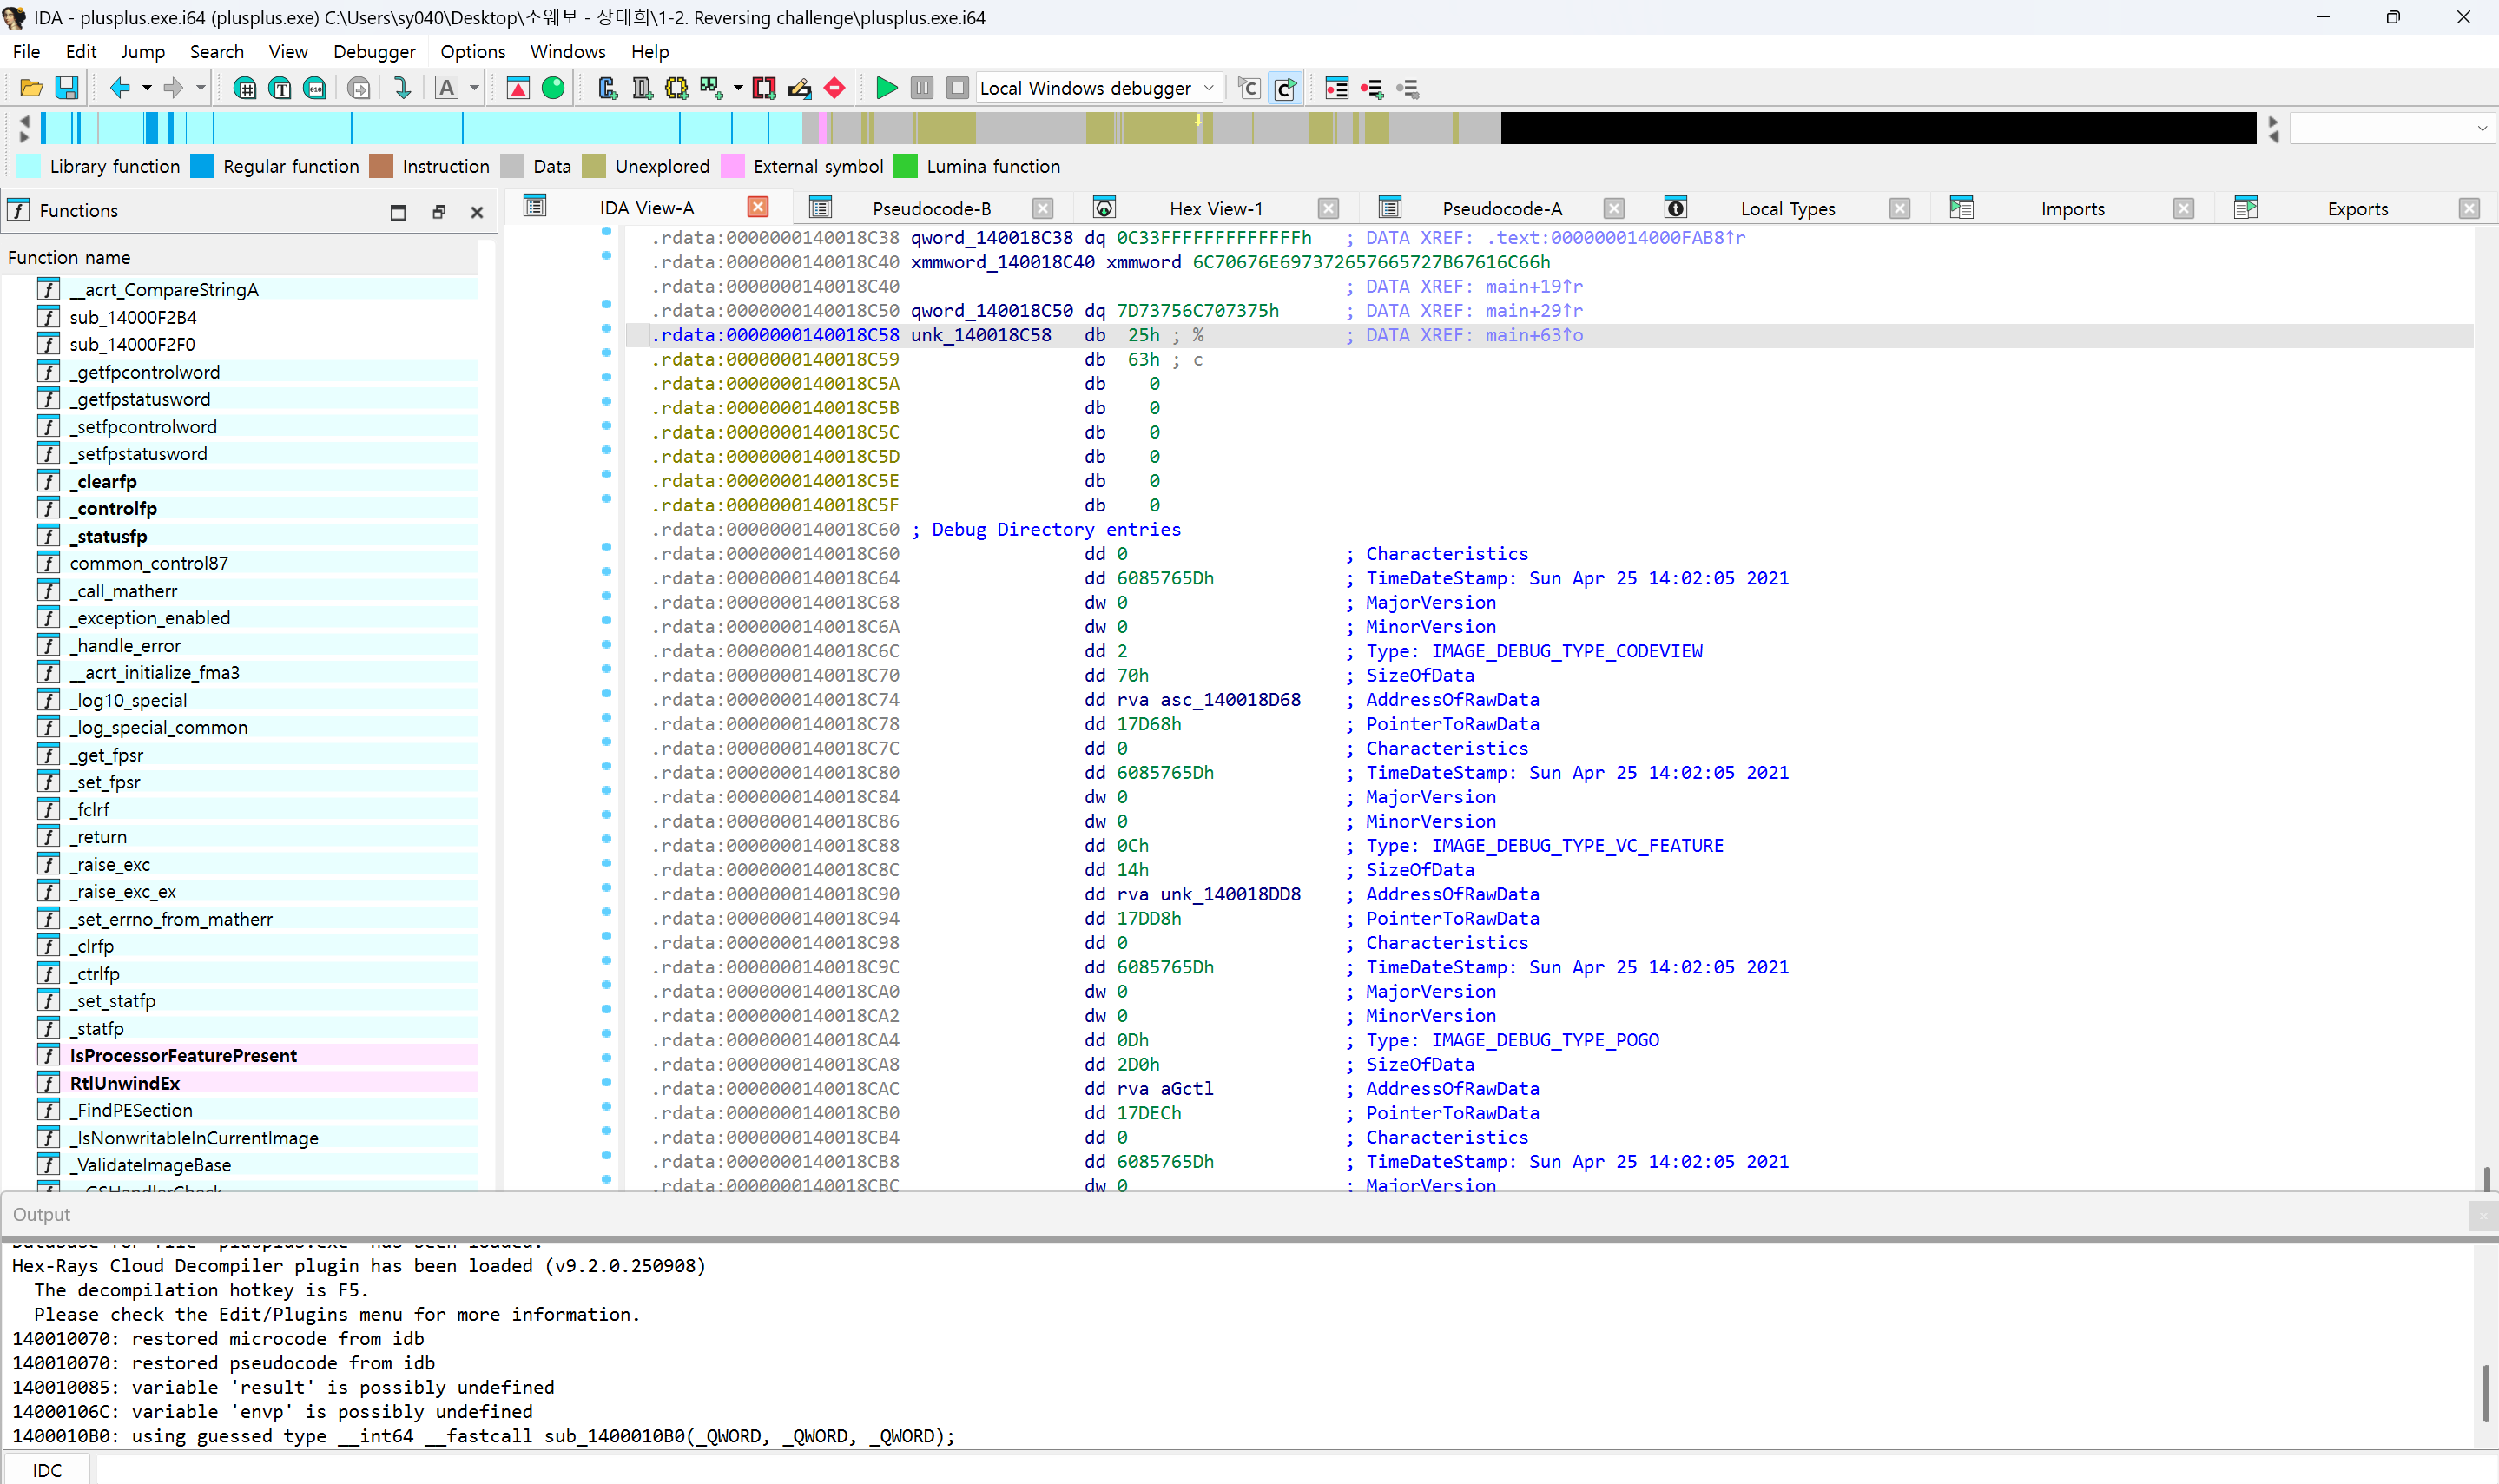Save the database with the floppy icon

click(66, 88)
